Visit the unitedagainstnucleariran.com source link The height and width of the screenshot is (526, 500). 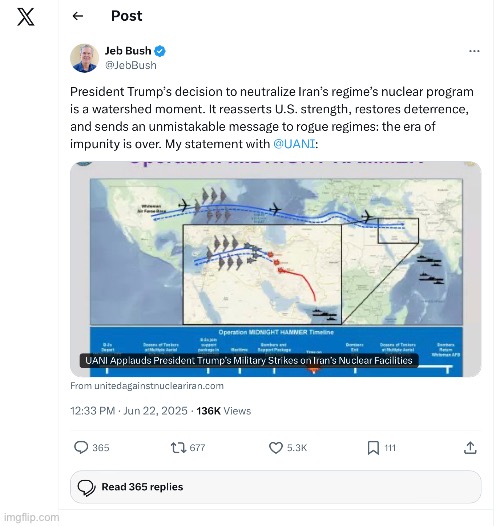[147, 386]
